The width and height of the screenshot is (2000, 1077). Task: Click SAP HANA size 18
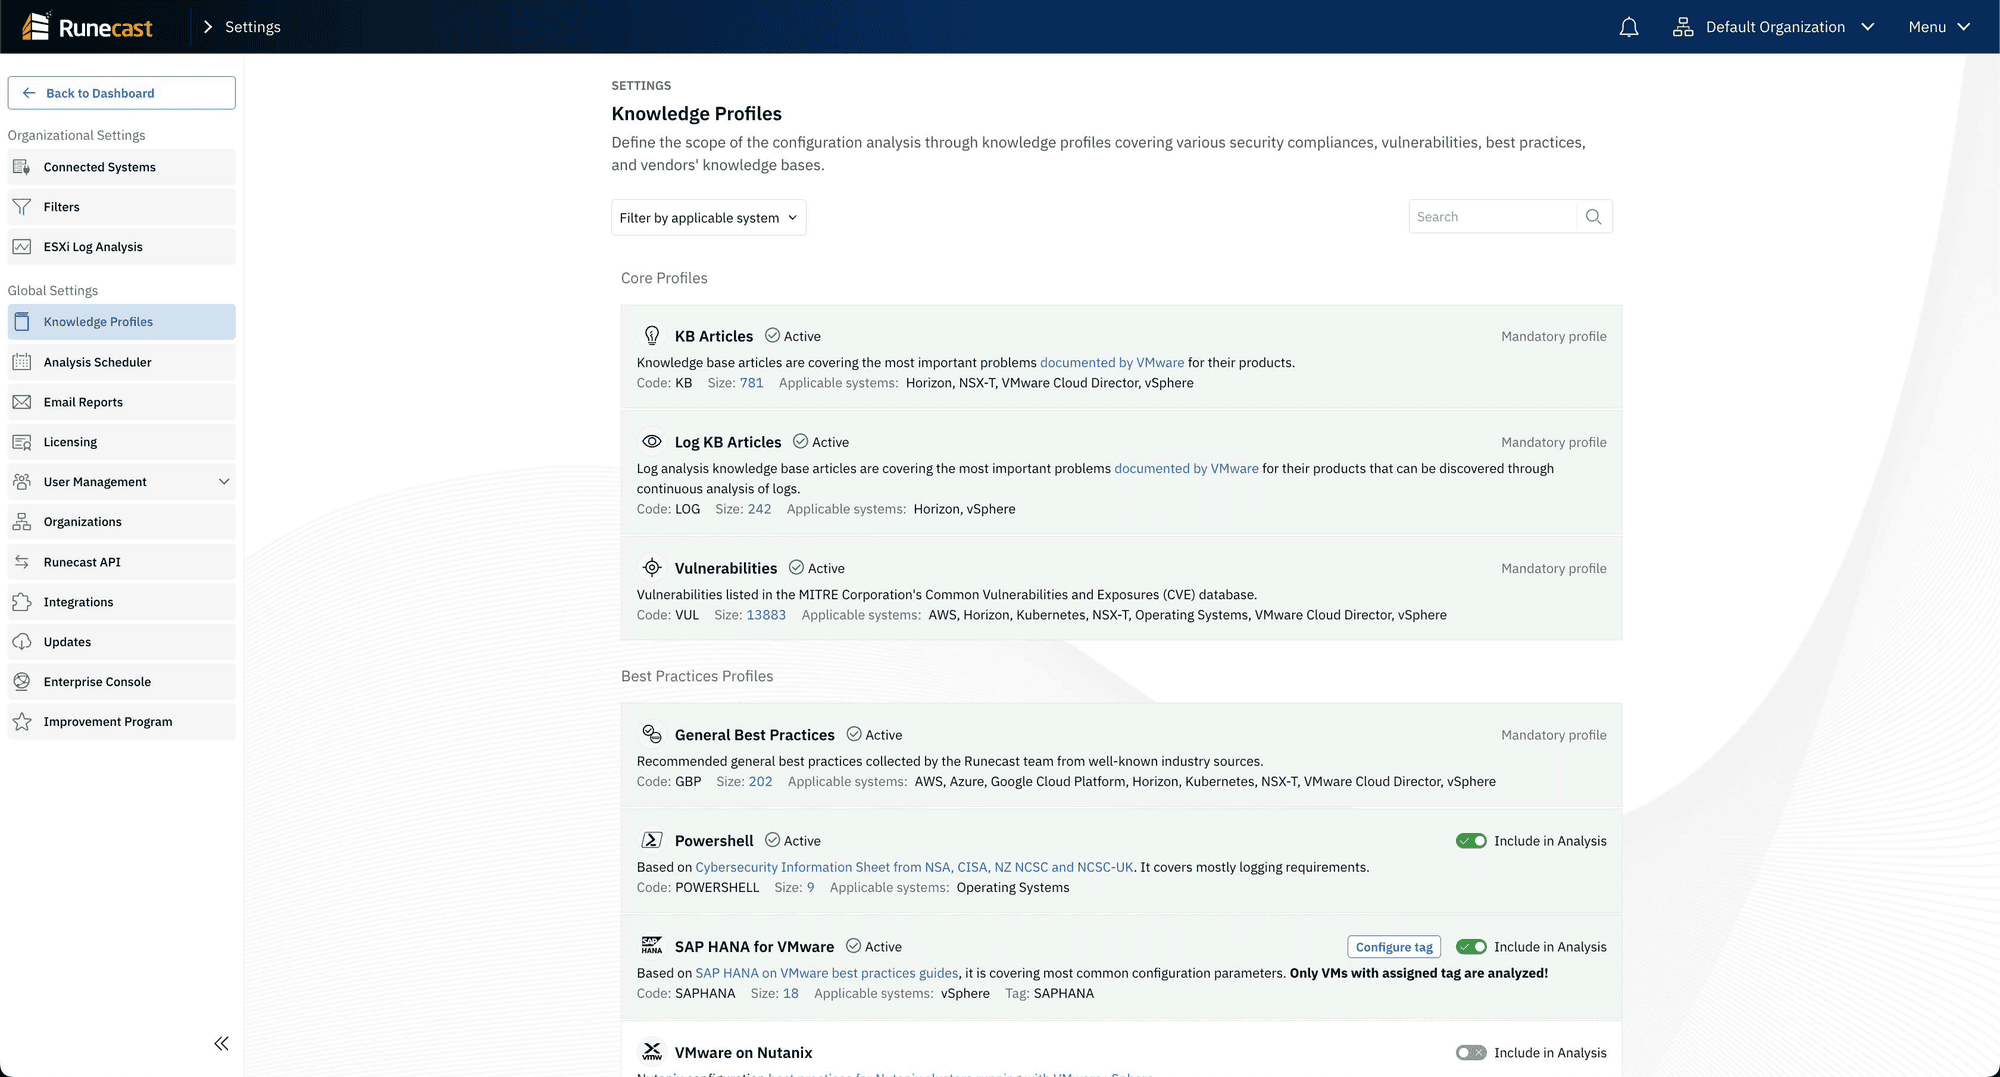[x=790, y=994]
